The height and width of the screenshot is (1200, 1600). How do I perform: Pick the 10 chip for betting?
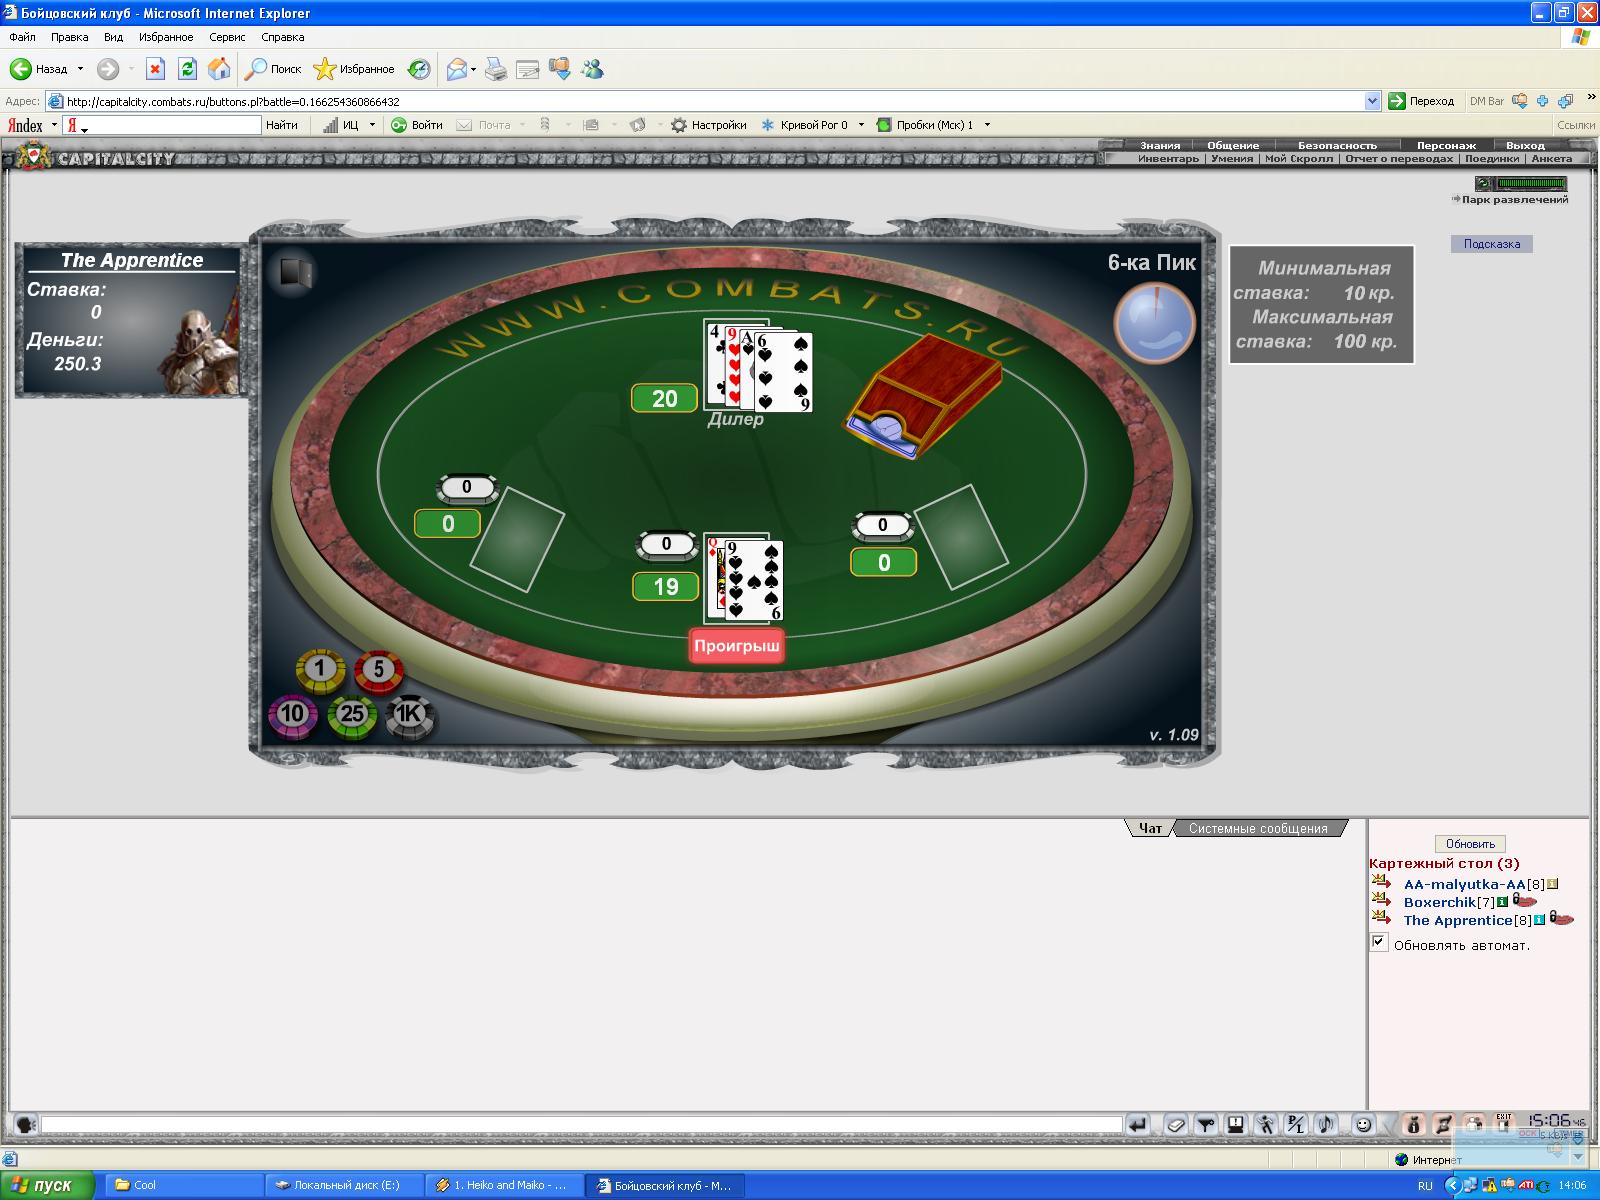[292, 714]
